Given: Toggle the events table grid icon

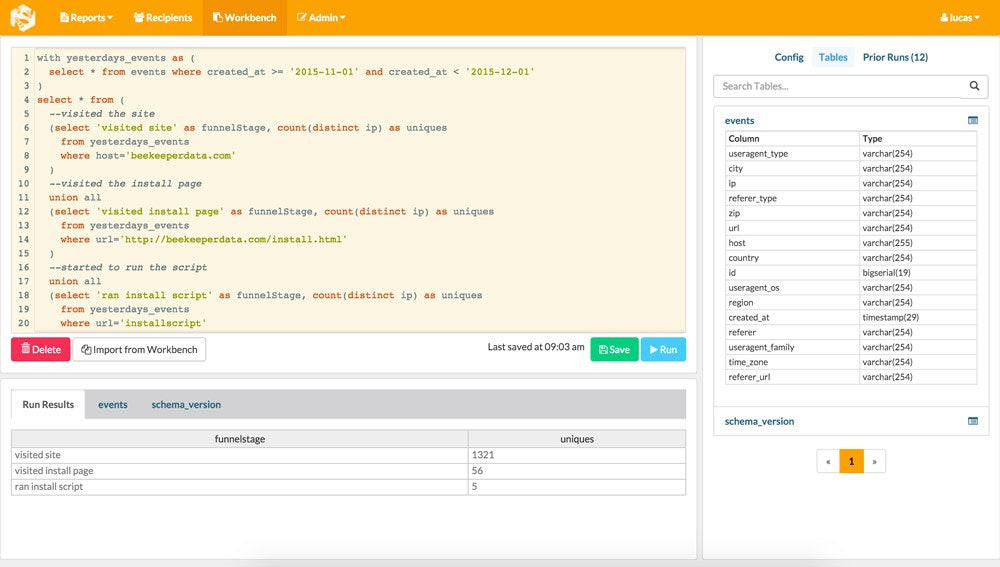Looking at the screenshot, I should coord(973,121).
